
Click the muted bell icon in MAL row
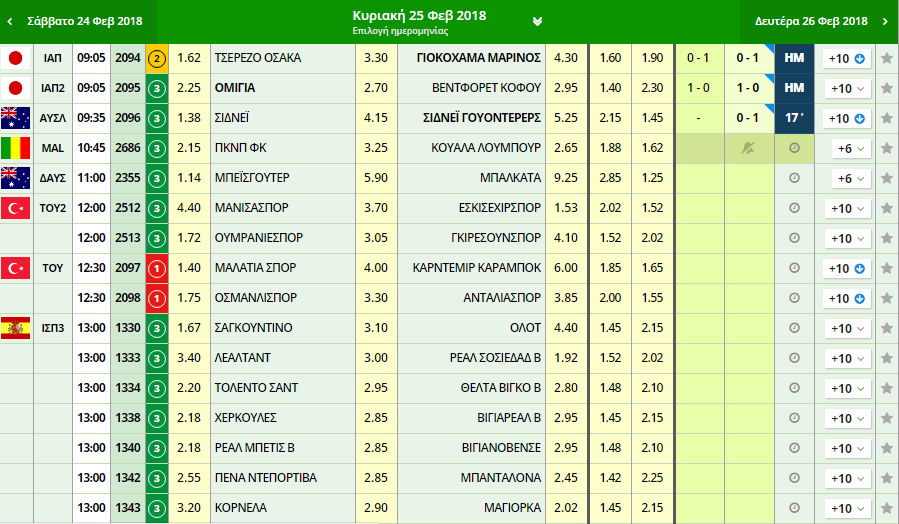(x=749, y=148)
